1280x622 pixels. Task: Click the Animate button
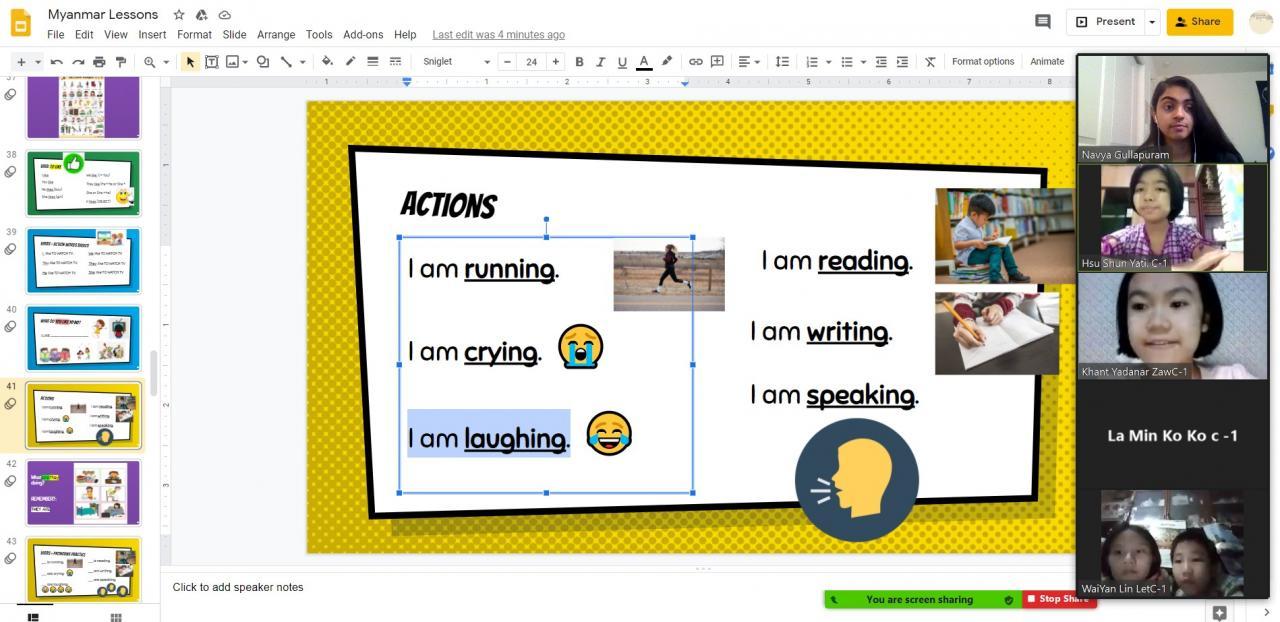1047,62
